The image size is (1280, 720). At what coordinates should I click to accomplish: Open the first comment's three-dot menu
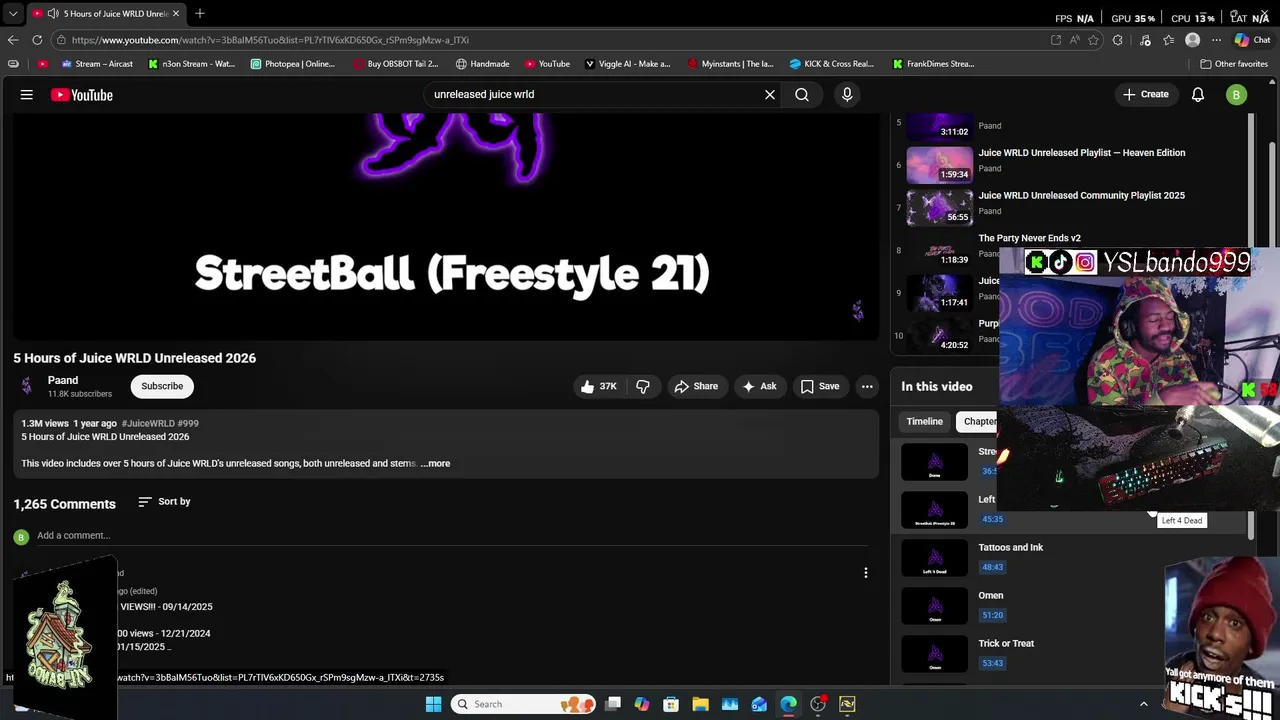(x=866, y=573)
